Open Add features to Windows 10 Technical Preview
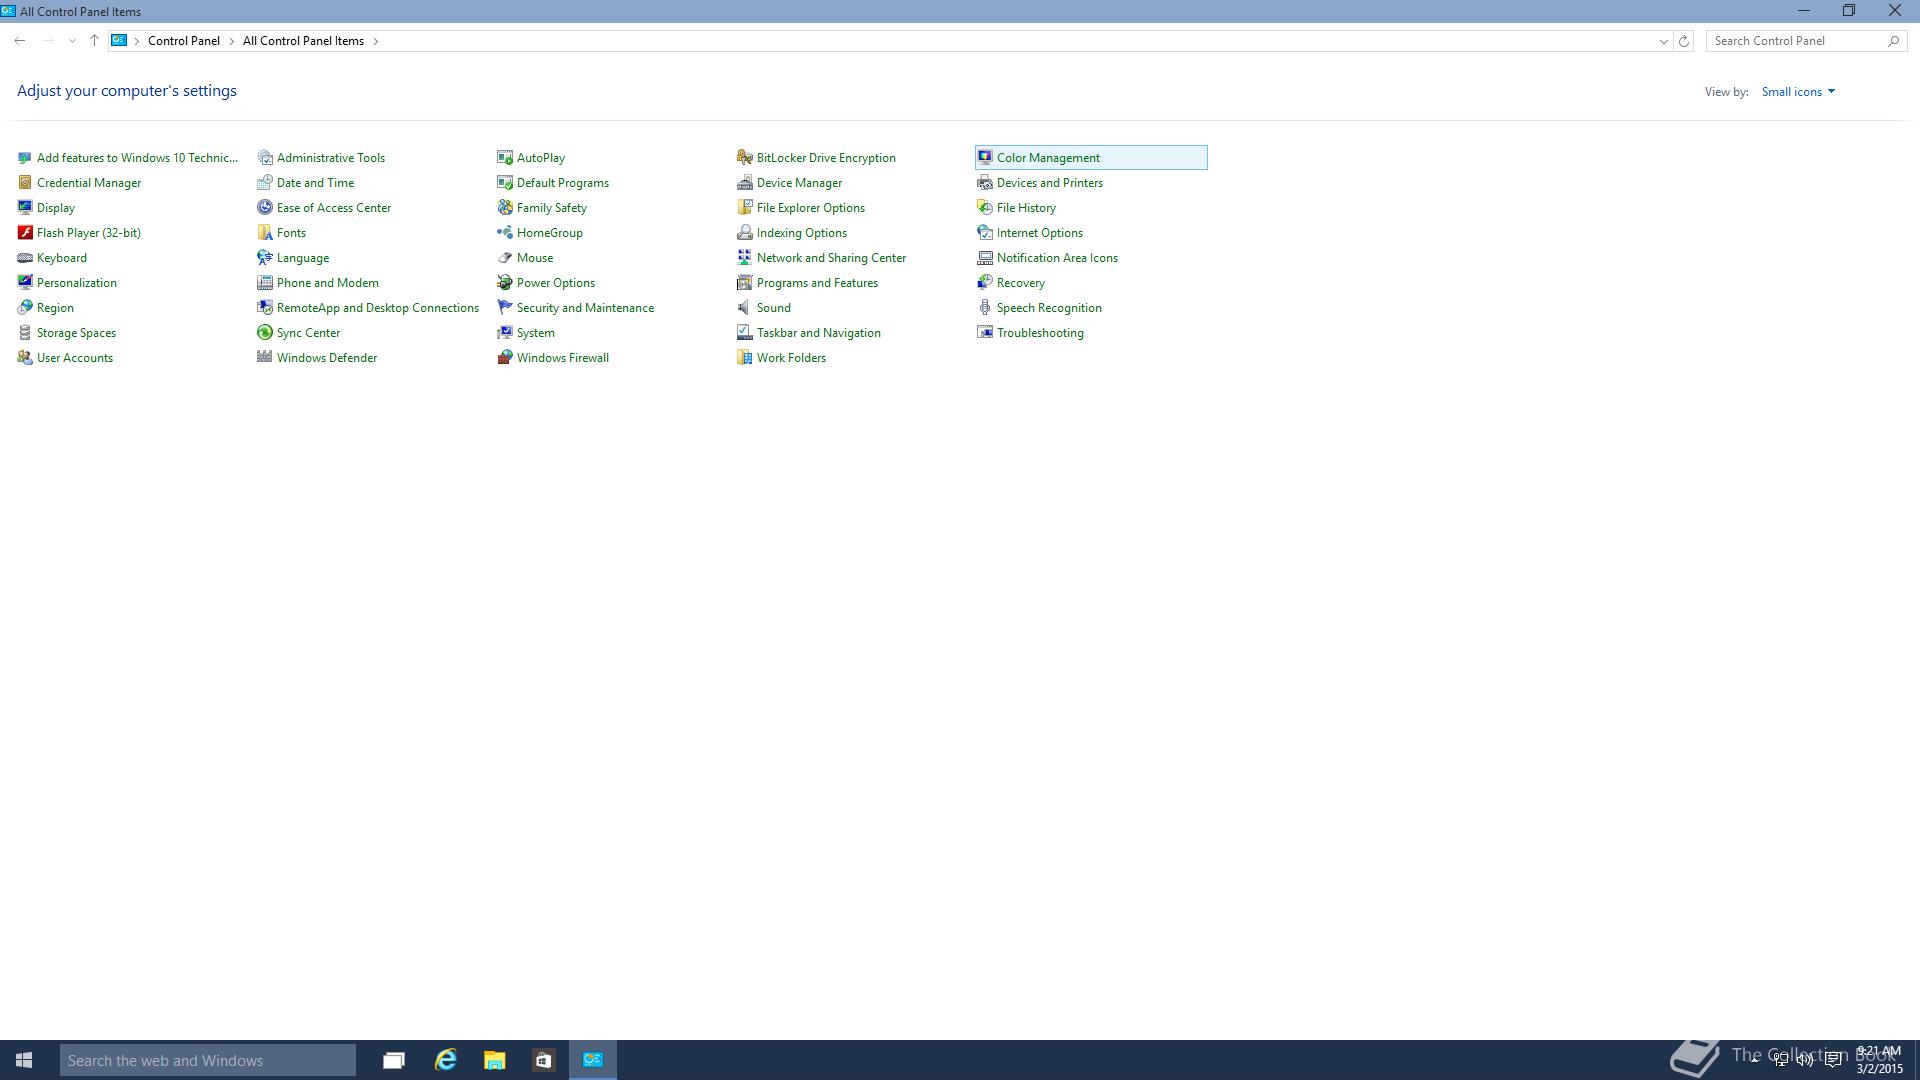1920x1080 pixels. 138,158
